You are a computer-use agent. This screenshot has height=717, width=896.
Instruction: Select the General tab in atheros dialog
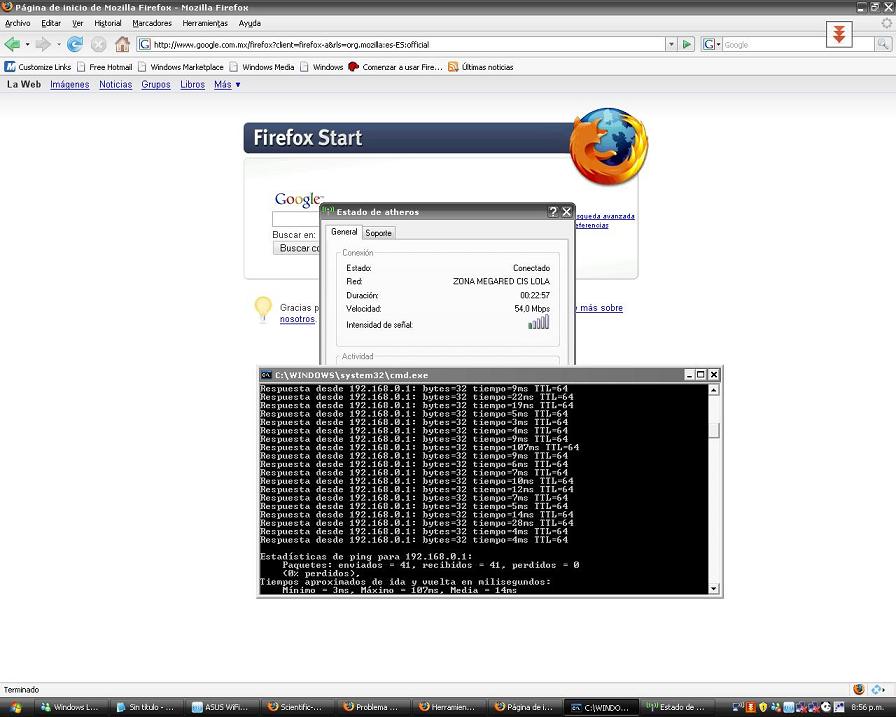(x=344, y=232)
